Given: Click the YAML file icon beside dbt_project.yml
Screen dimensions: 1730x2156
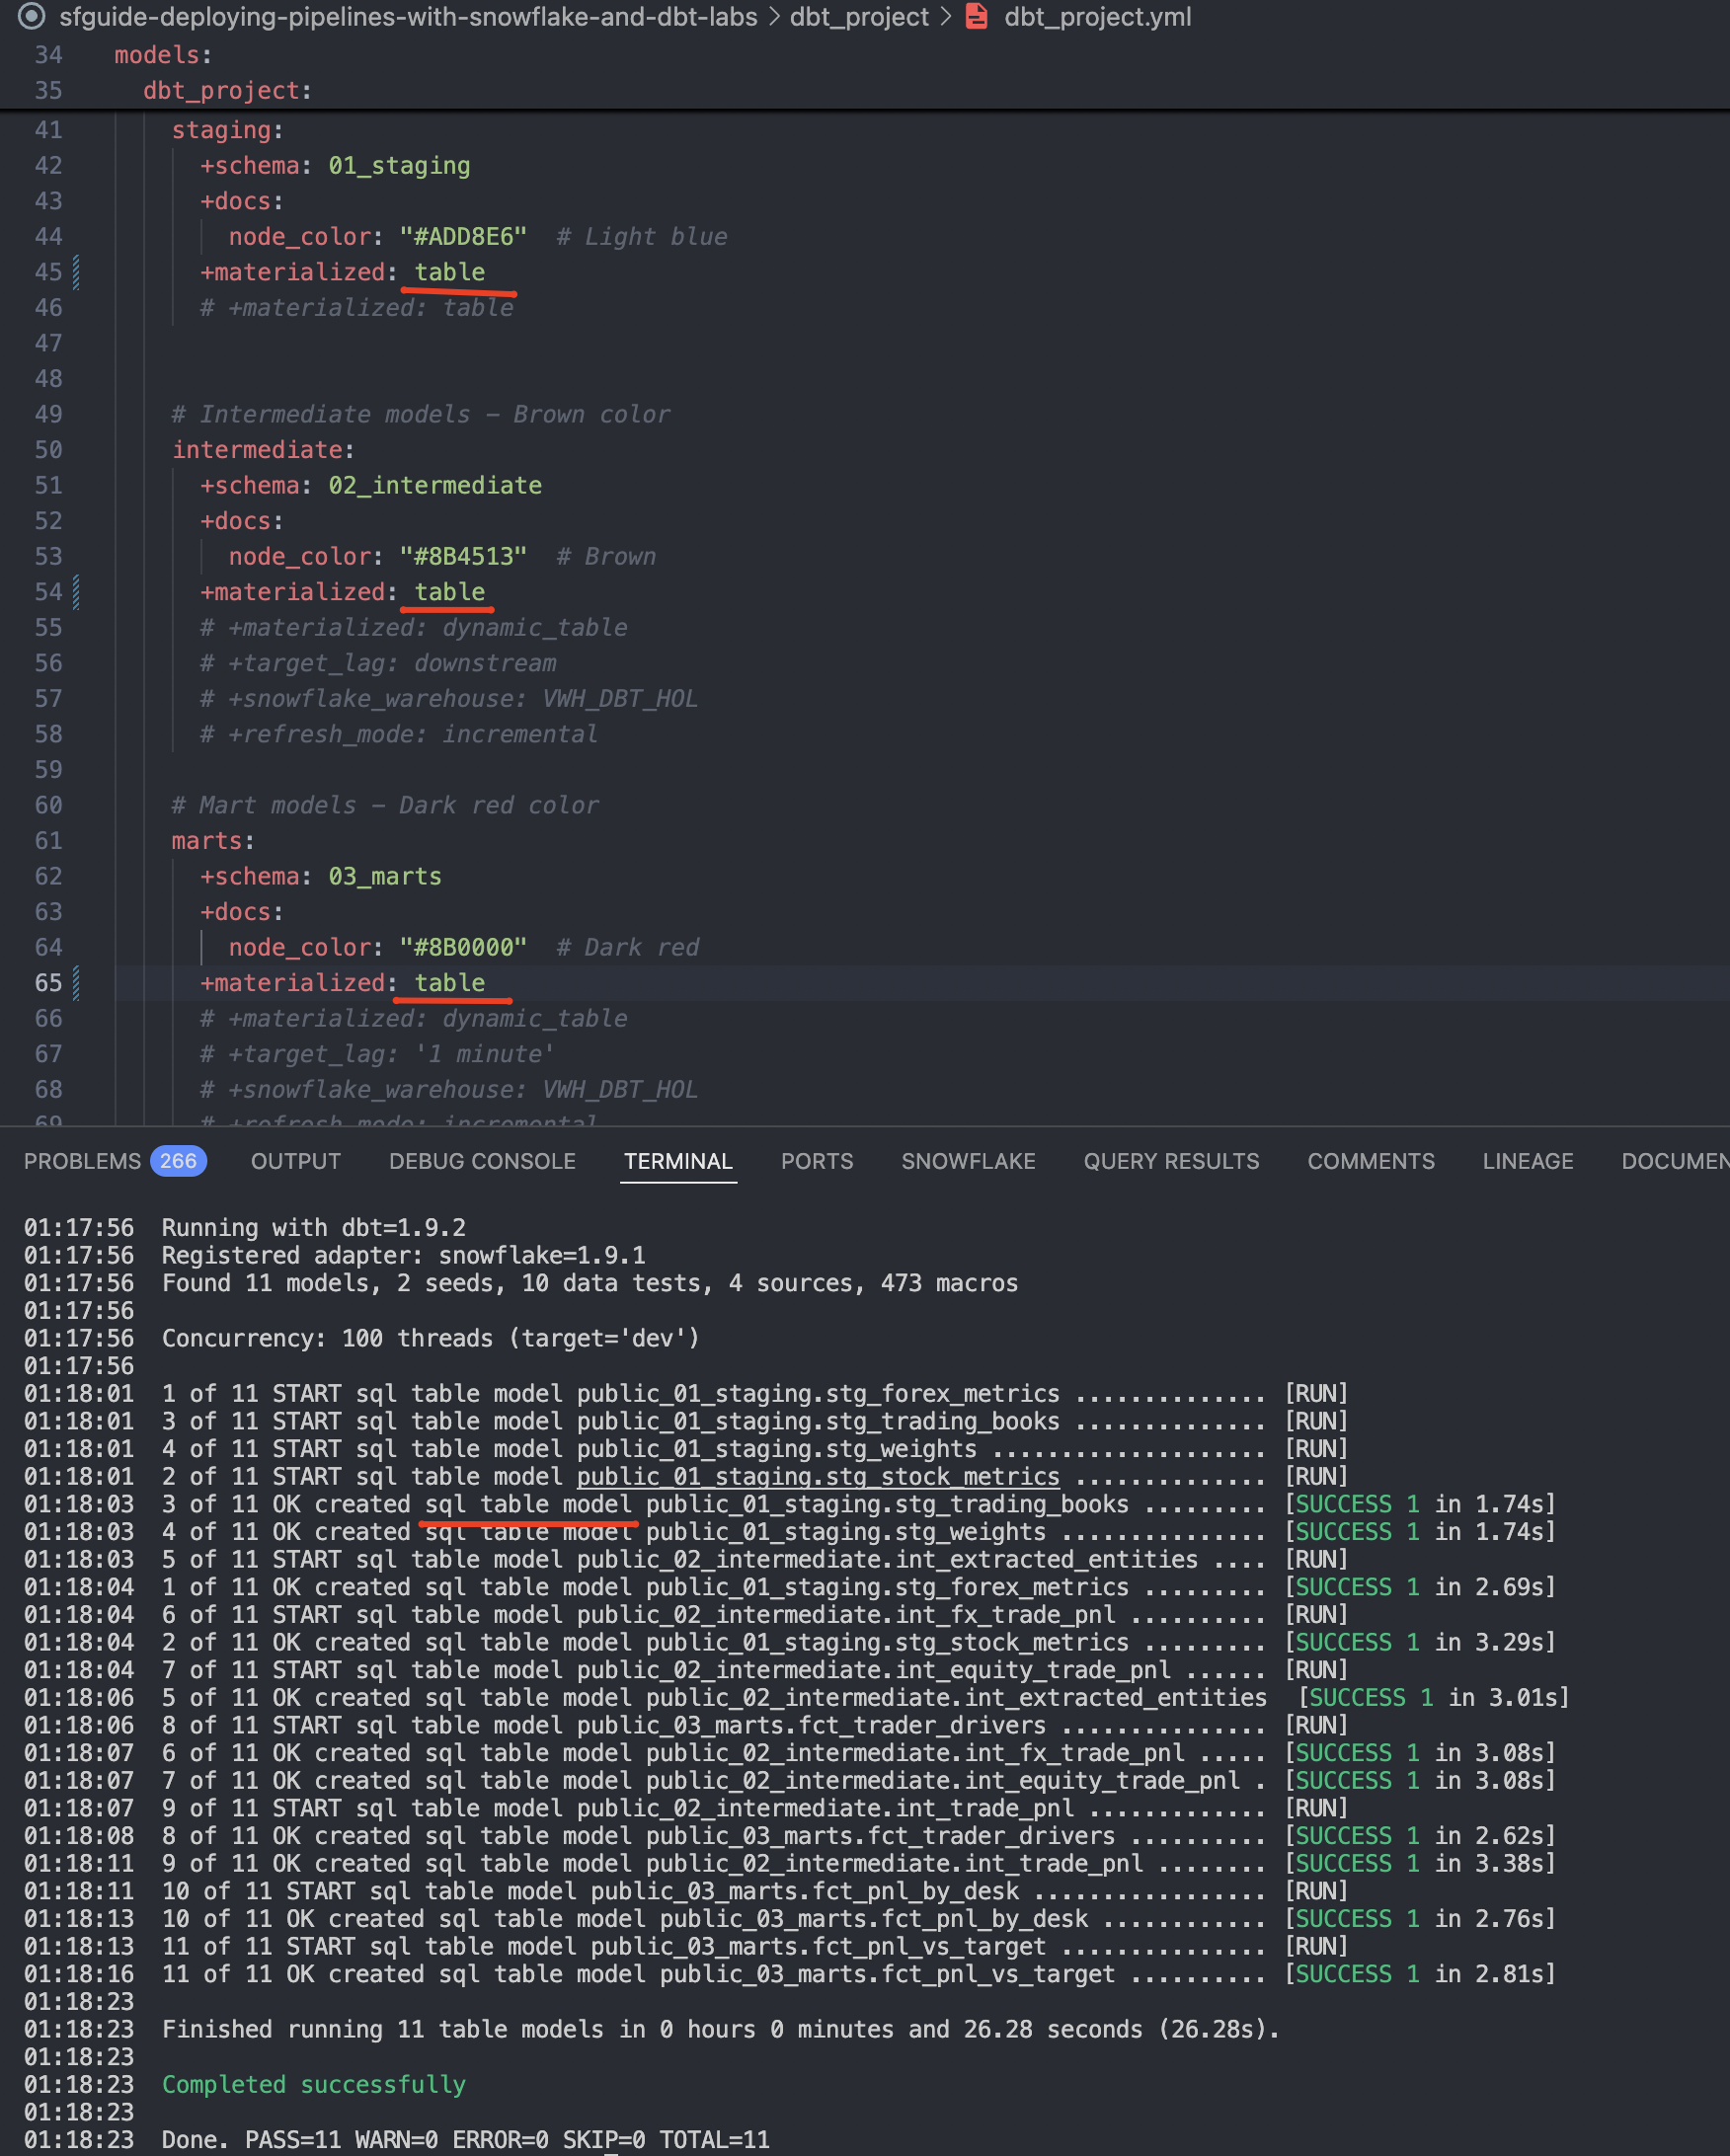Looking at the screenshot, I should pyautogui.click(x=976, y=16).
